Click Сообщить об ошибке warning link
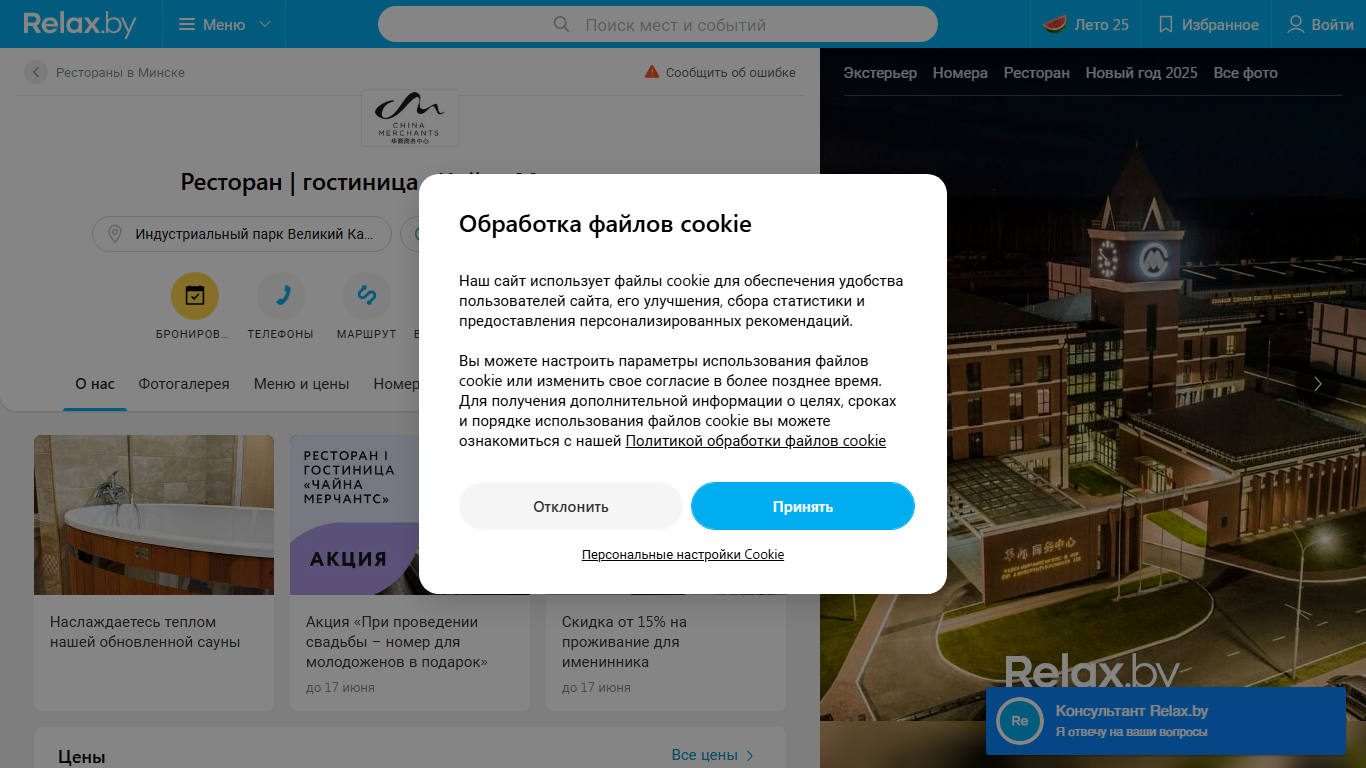 click(720, 72)
